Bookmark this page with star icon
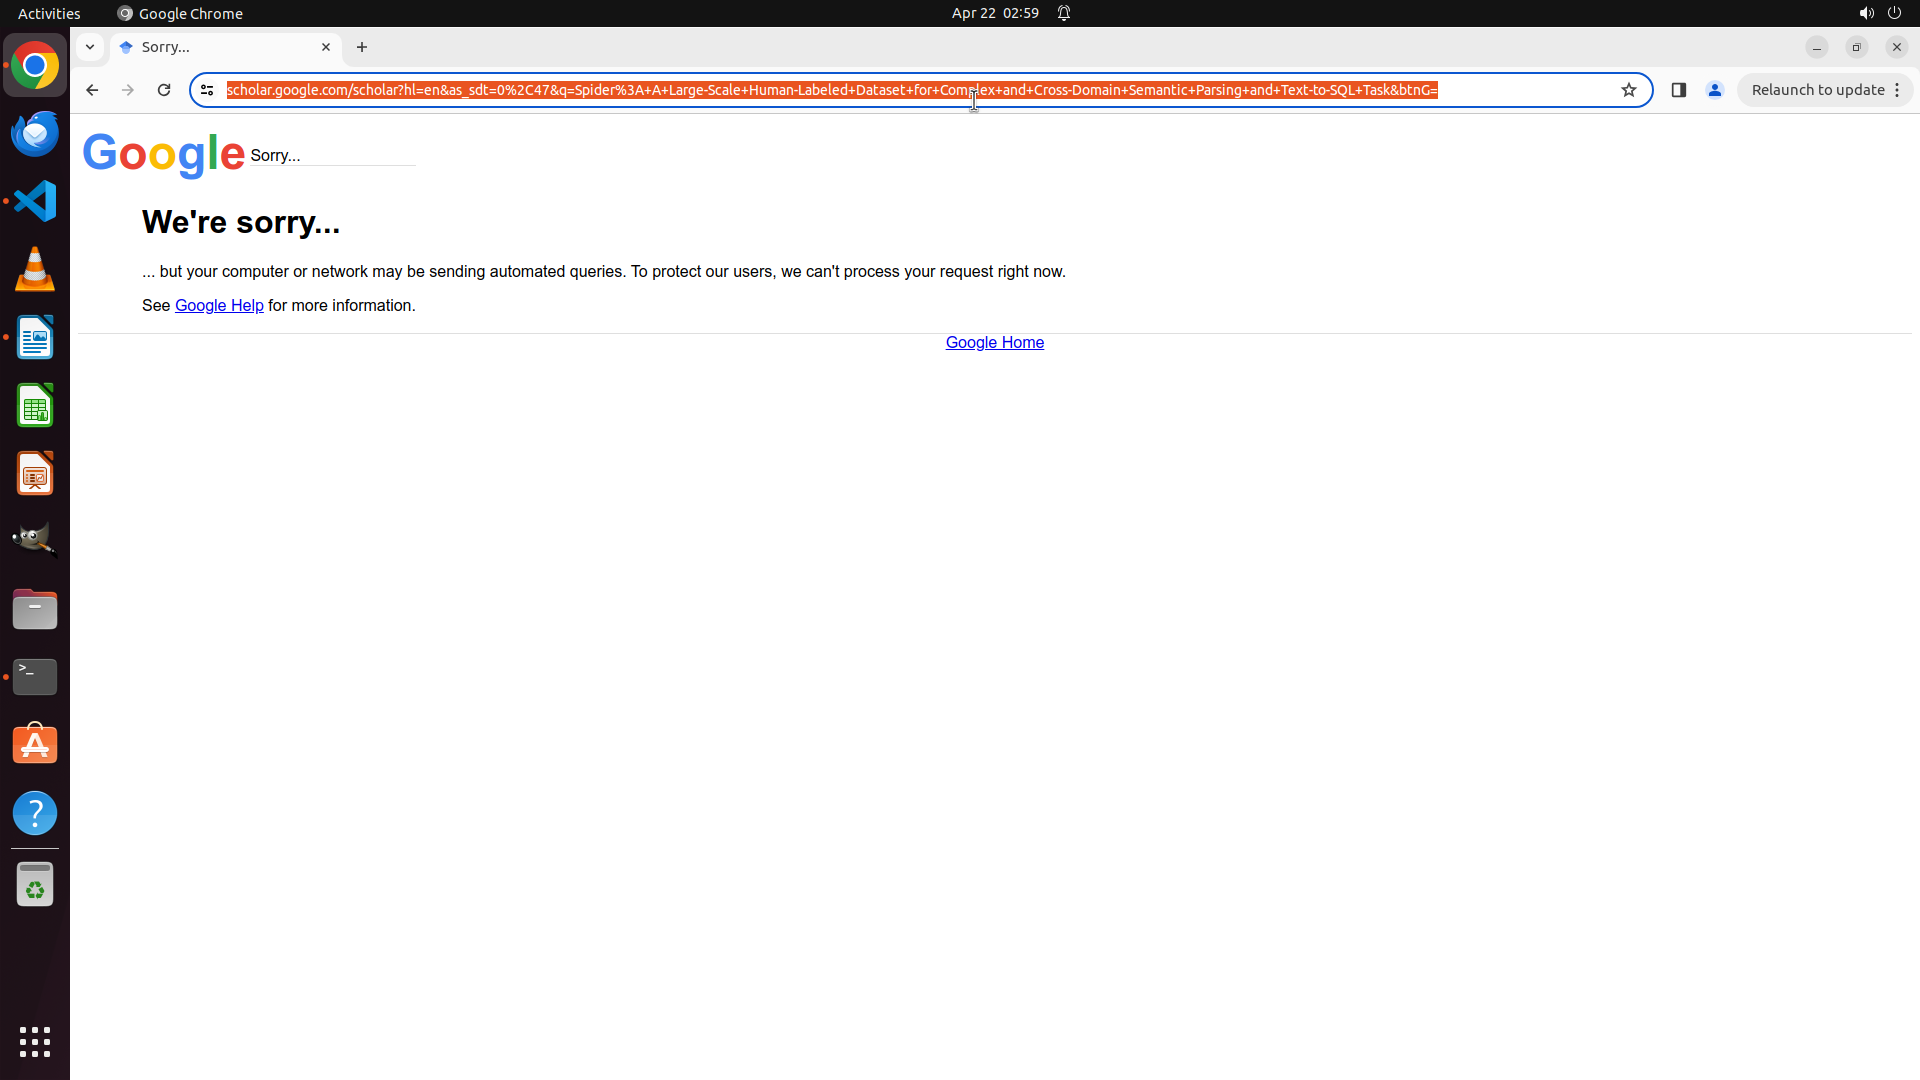 pos(1628,90)
